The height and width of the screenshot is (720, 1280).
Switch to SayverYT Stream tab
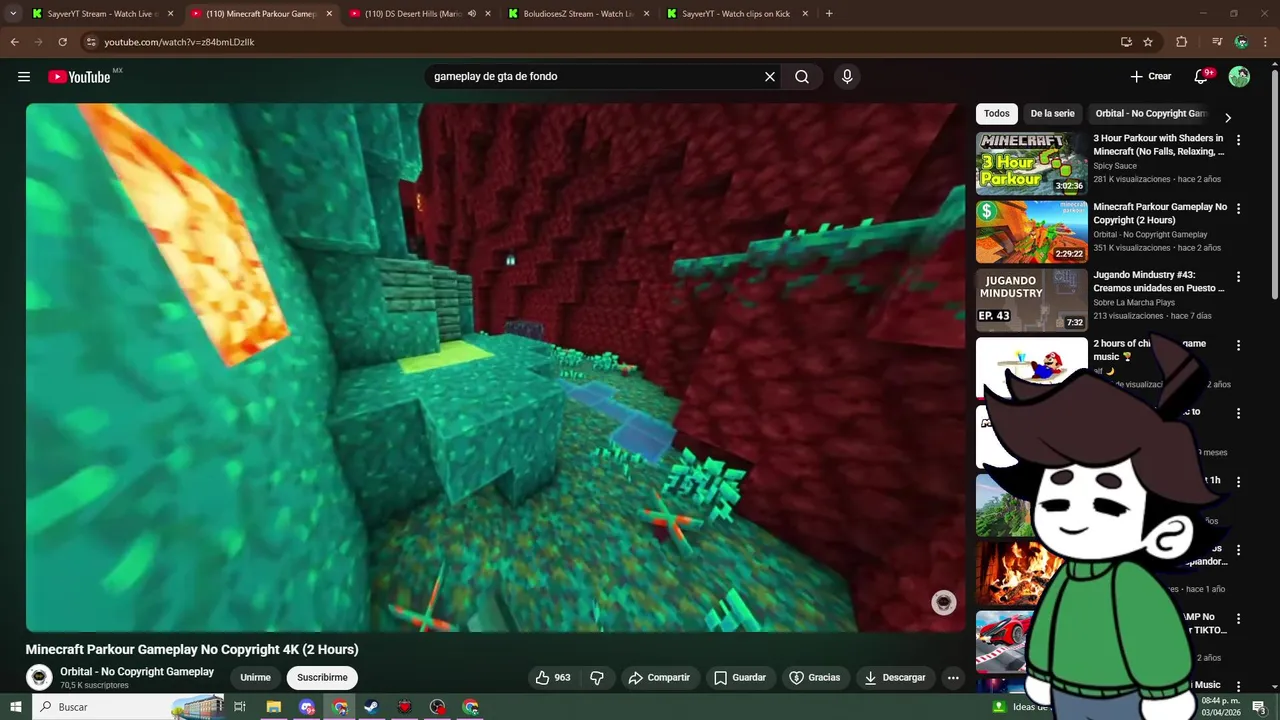point(102,14)
